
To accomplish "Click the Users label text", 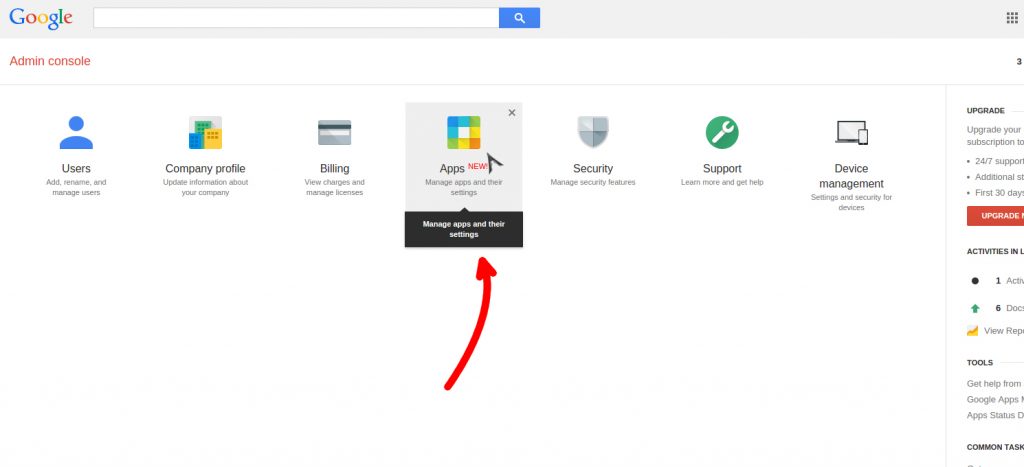I will [x=76, y=169].
